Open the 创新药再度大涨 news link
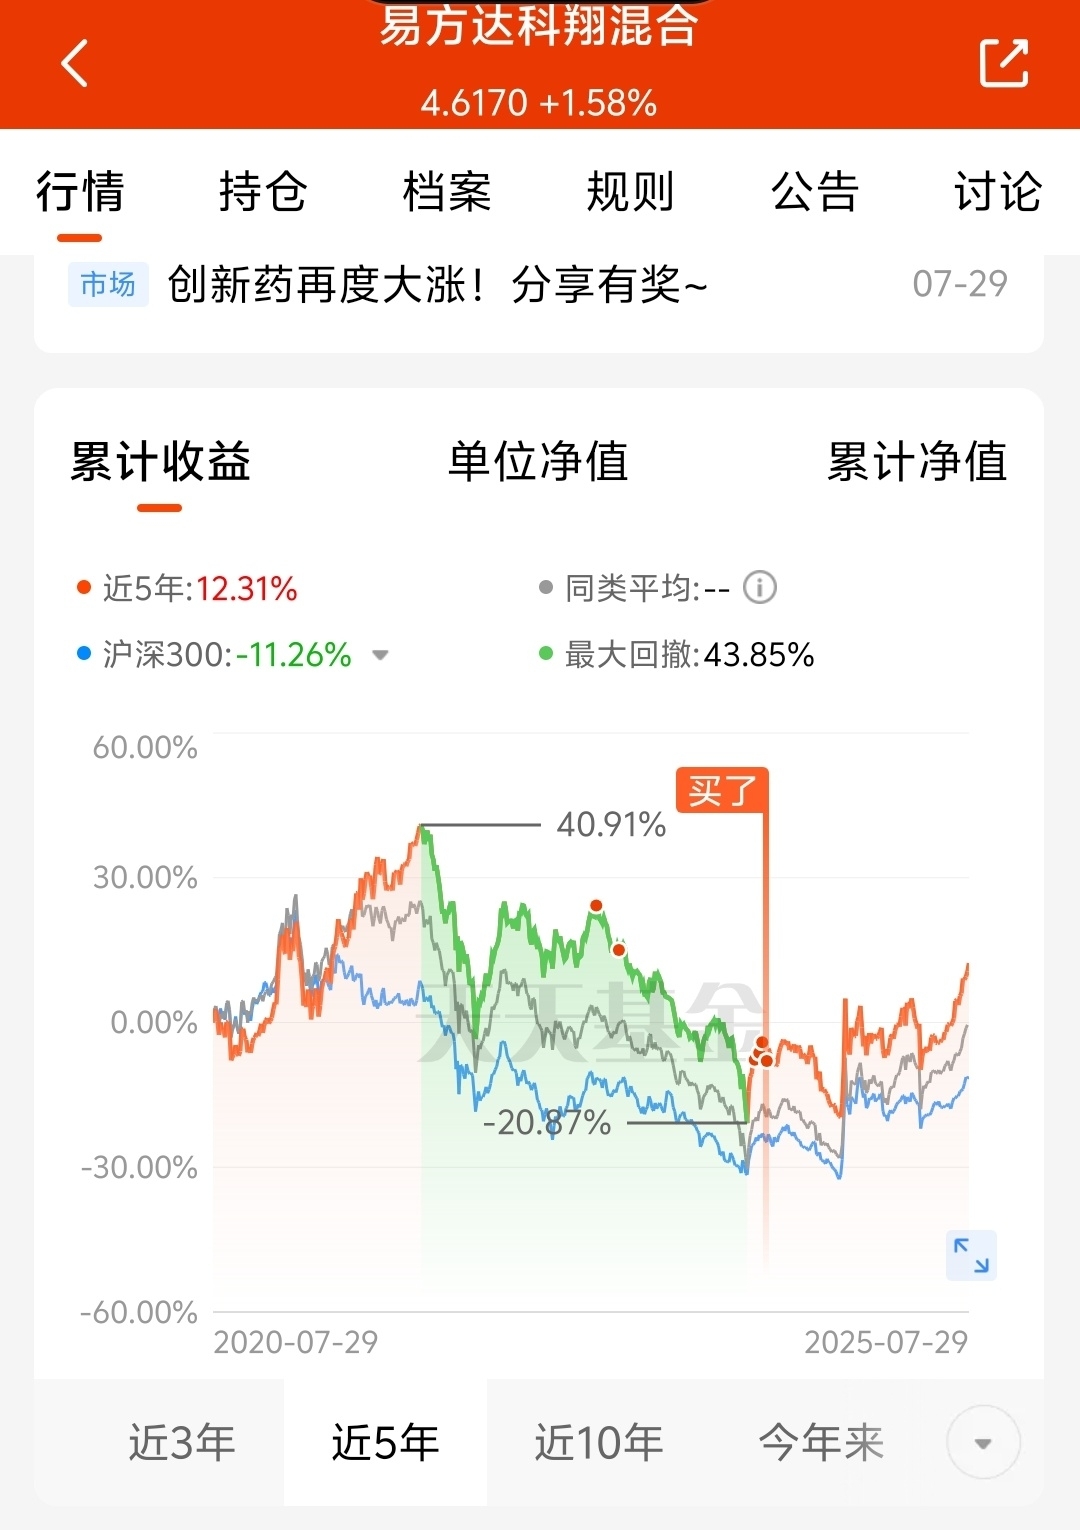 [x=437, y=285]
